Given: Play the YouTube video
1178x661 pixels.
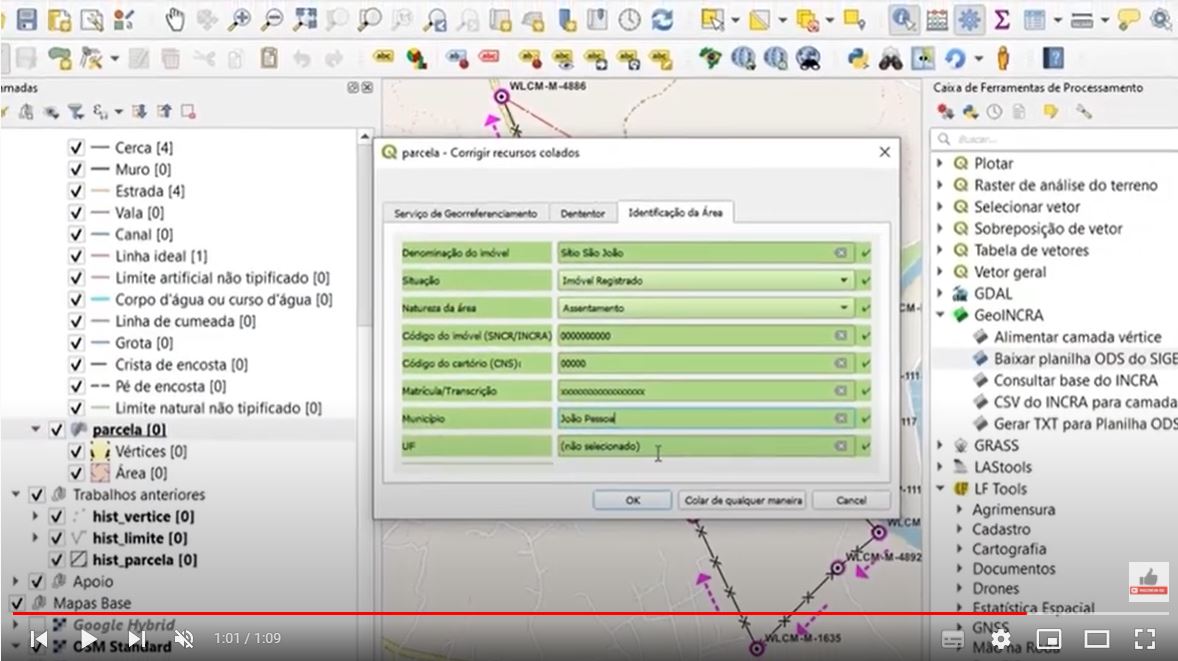Looking at the screenshot, I should (x=87, y=639).
